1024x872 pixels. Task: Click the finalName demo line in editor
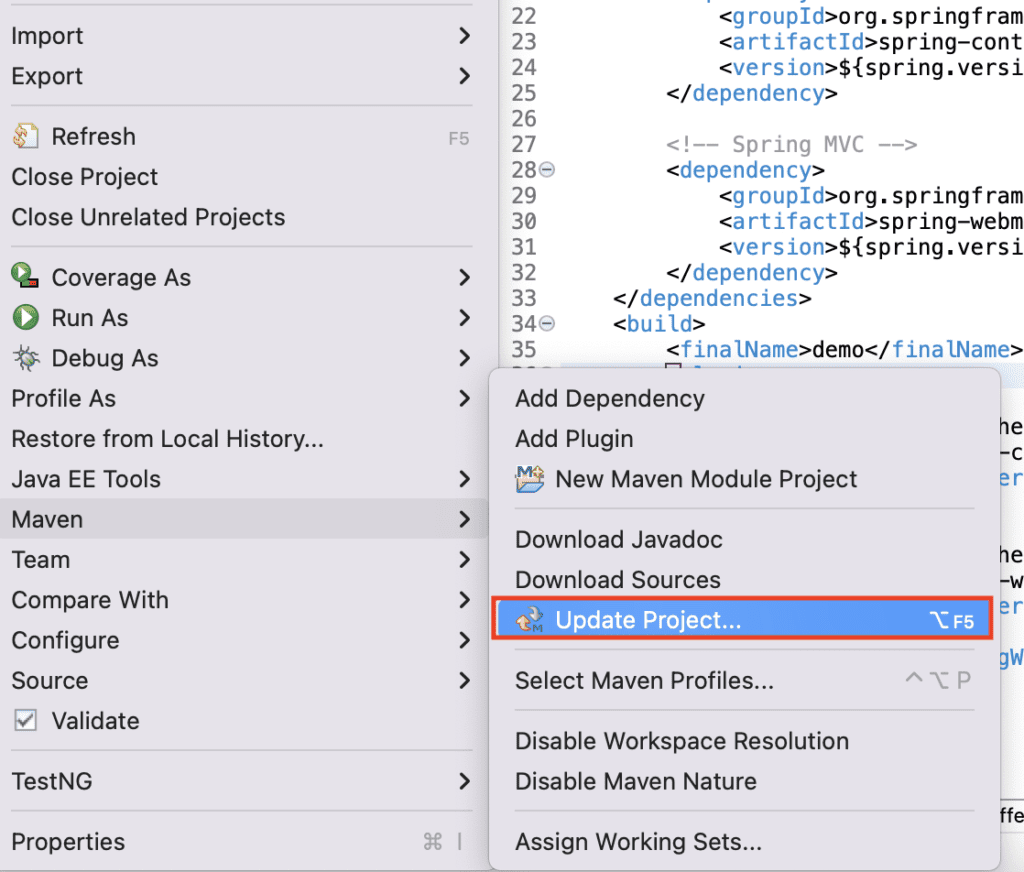pos(844,349)
